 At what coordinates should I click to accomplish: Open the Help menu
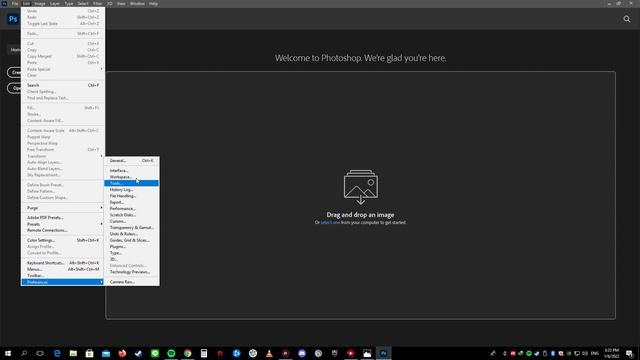click(x=153, y=3)
